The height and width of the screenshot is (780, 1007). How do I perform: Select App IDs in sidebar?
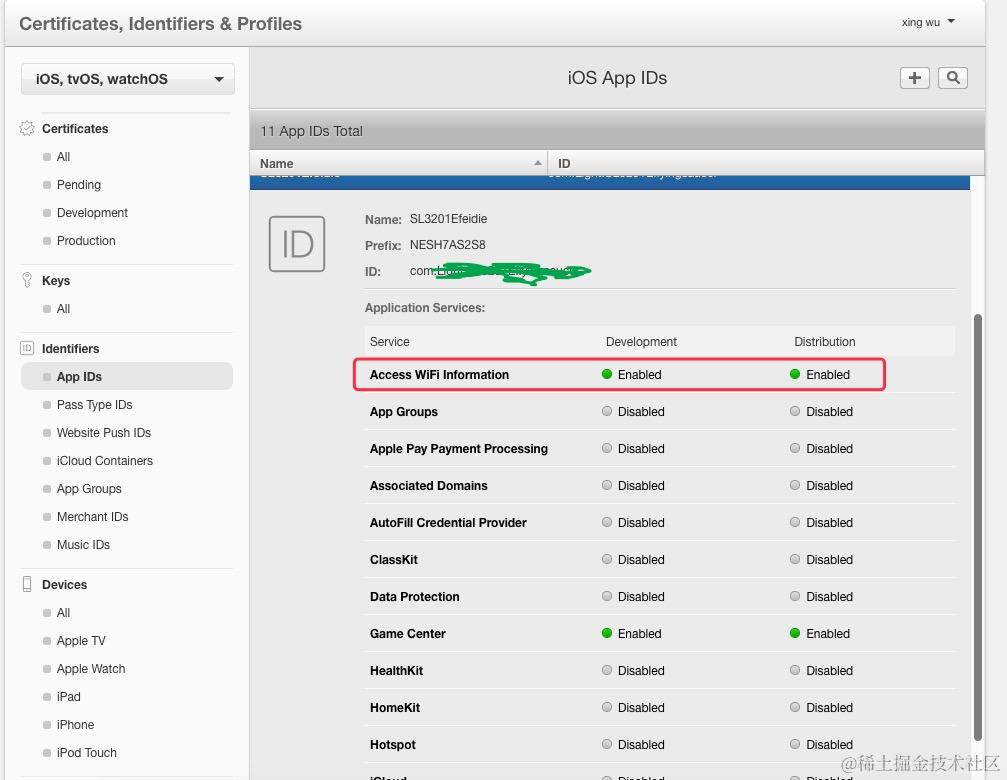pyautogui.click(x=127, y=377)
